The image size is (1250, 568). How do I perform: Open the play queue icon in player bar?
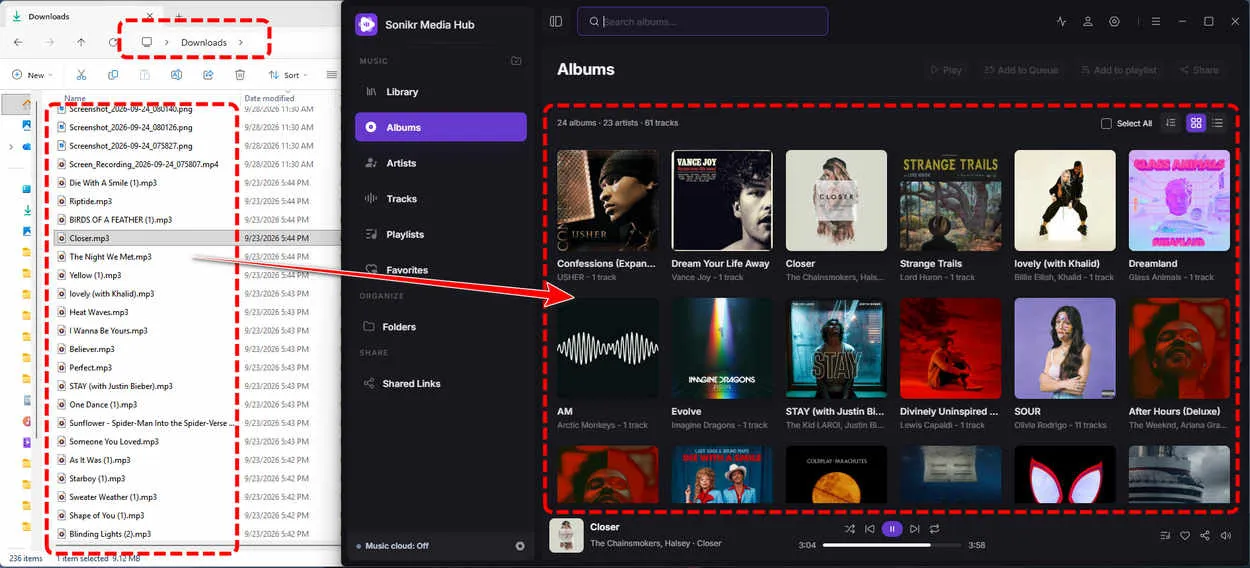1165,535
